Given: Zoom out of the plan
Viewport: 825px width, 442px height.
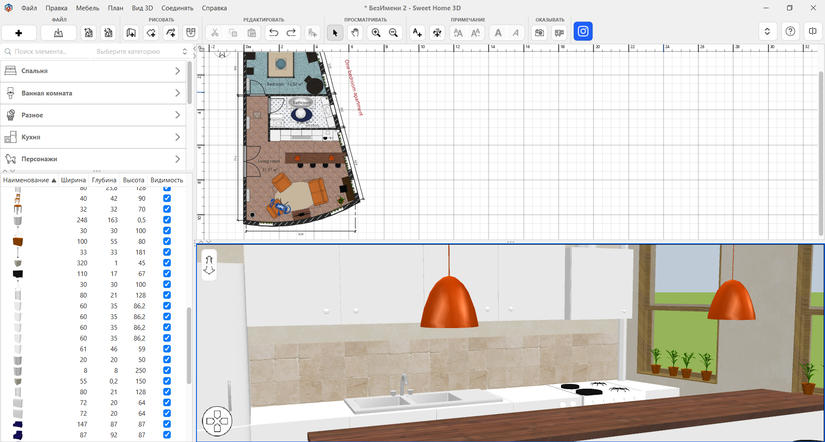Looking at the screenshot, I should click(394, 33).
